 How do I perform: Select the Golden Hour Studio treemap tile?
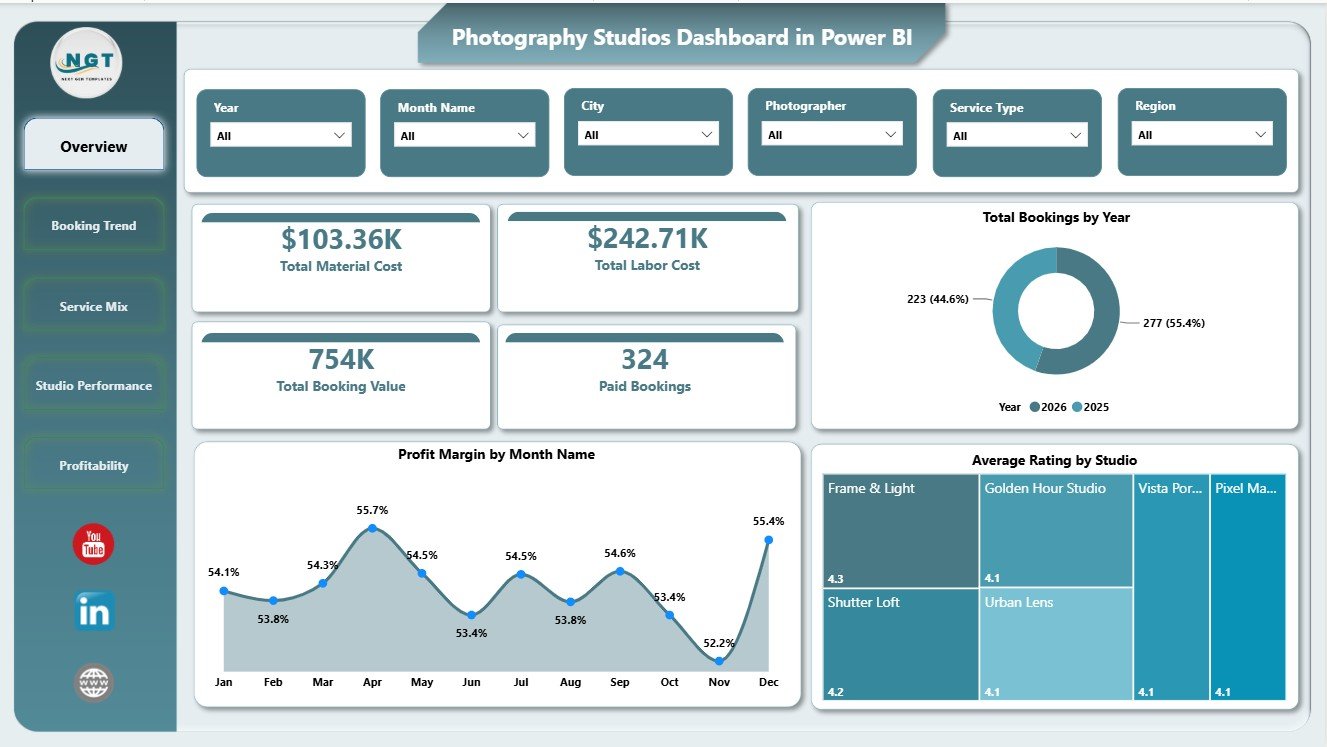[x=1056, y=530]
